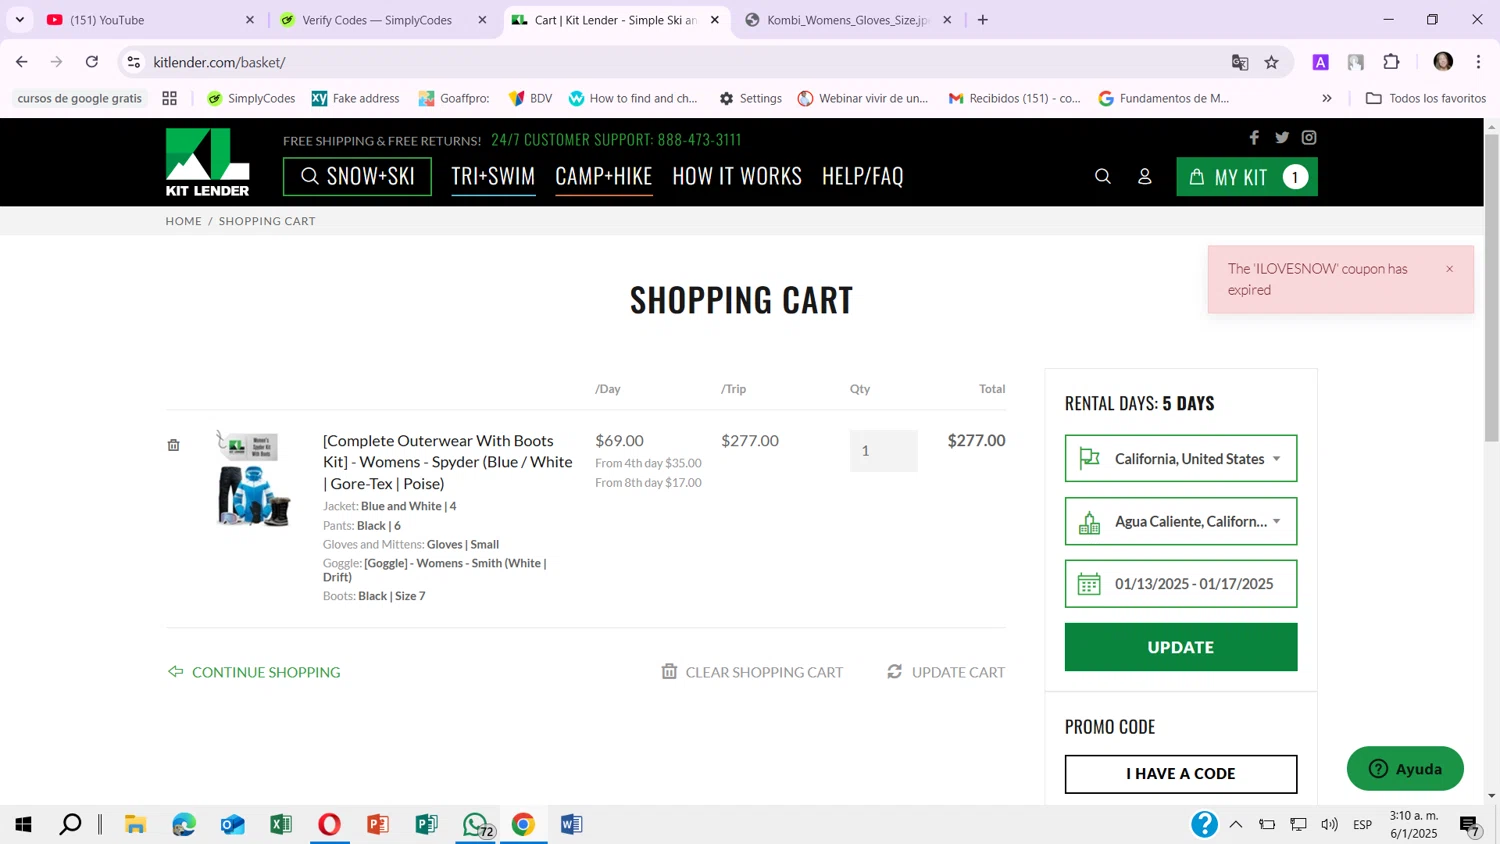
Task: Open volume control in system tray
Action: click(1329, 824)
